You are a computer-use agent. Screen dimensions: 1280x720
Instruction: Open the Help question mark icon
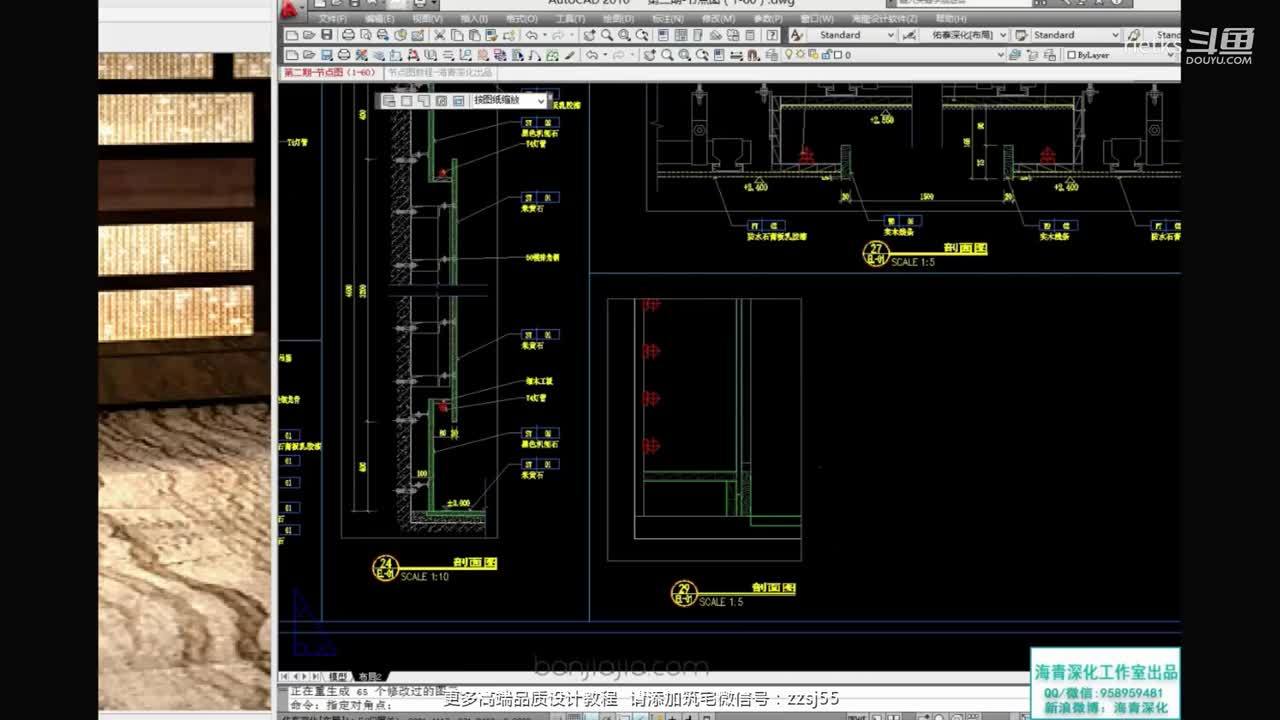click(x=772, y=35)
